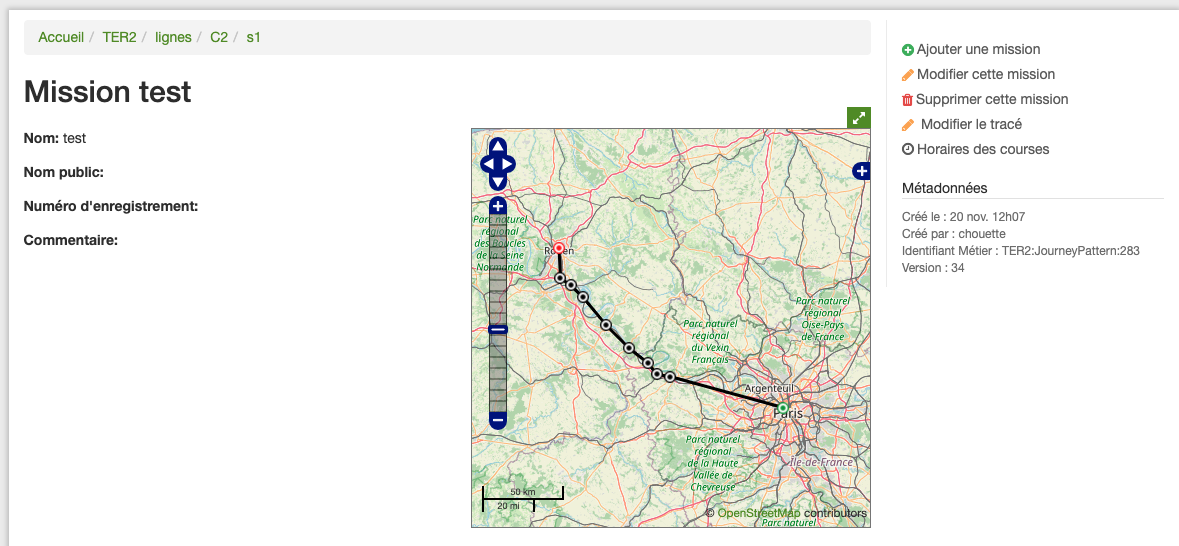The image size is (1179, 546).
Task: Open the C2 line breadcrumb
Action: (219, 37)
